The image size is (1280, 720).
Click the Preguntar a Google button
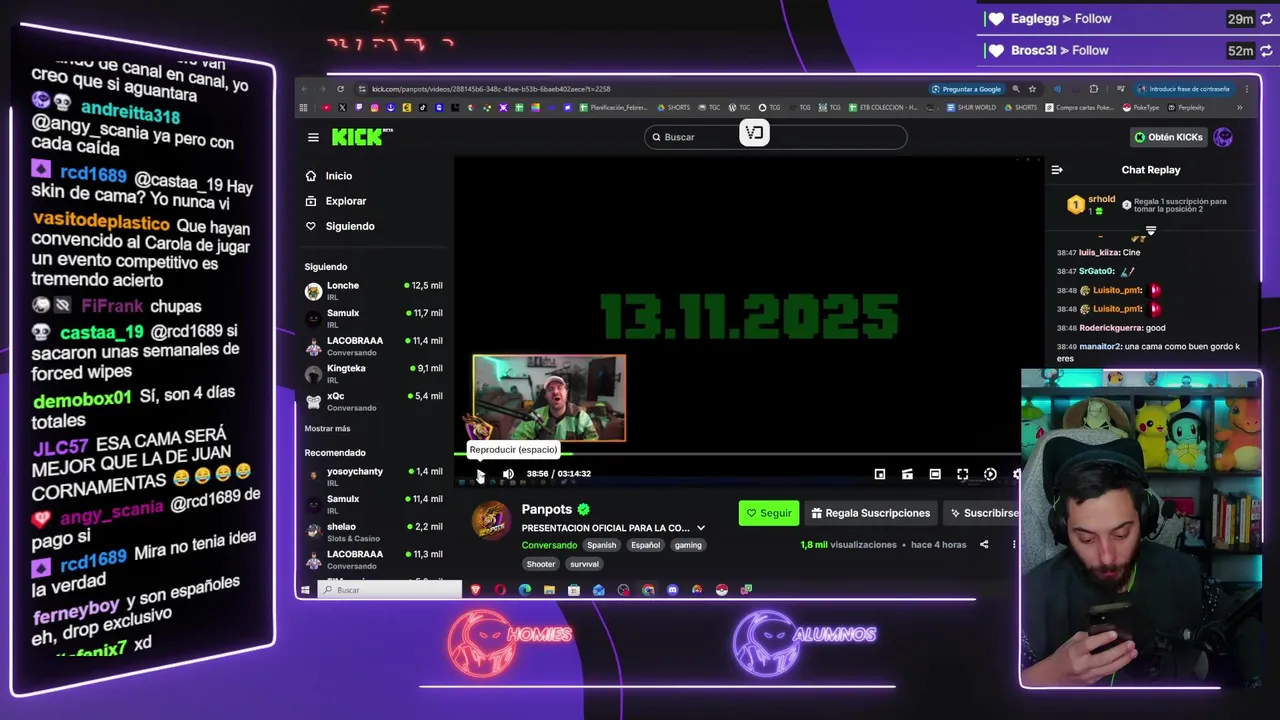tap(966, 89)
